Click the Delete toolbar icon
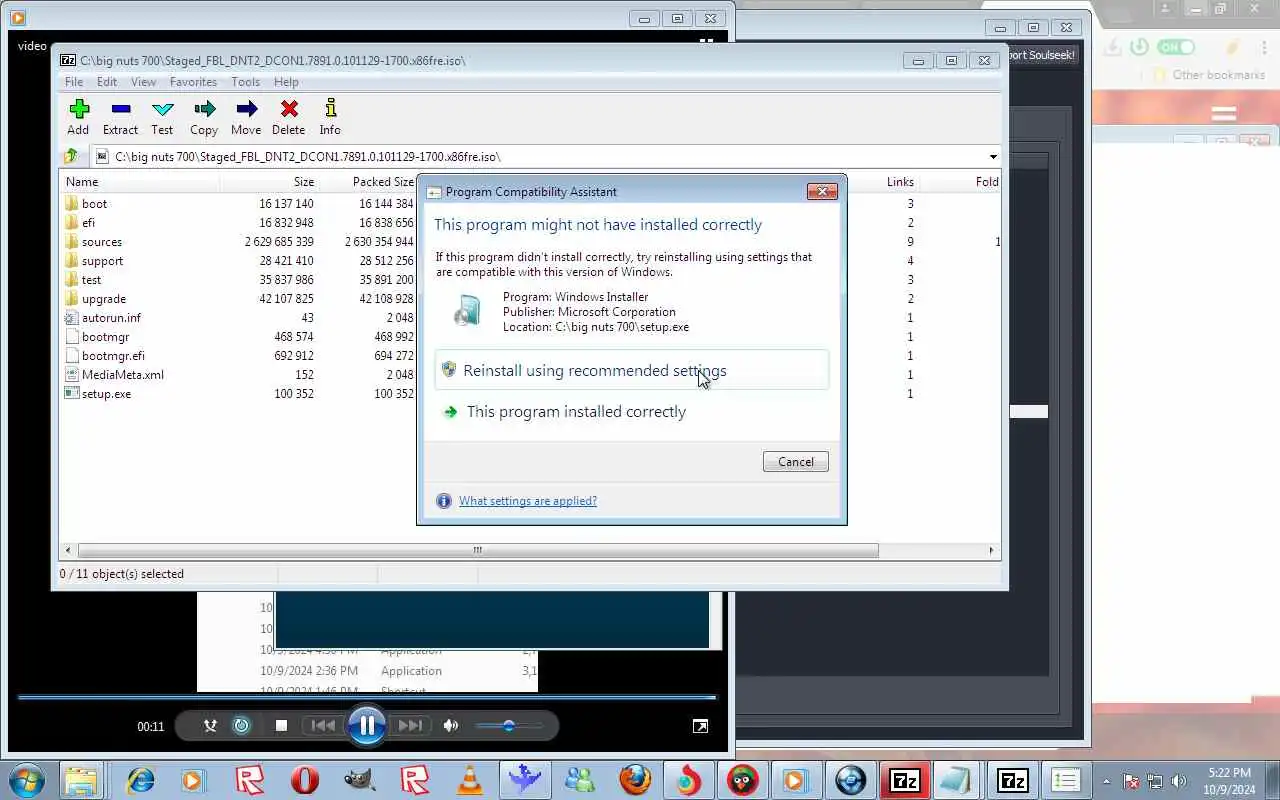This screenshot has width=1280, height=800. pyautogui.click(x=289, y=116)
